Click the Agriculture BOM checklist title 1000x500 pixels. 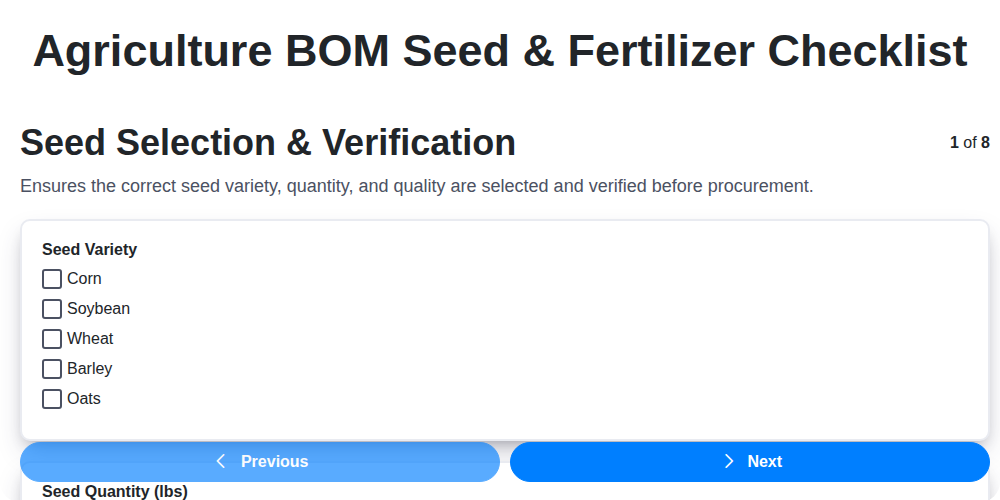pyautogui.click(x=500, y=51)
